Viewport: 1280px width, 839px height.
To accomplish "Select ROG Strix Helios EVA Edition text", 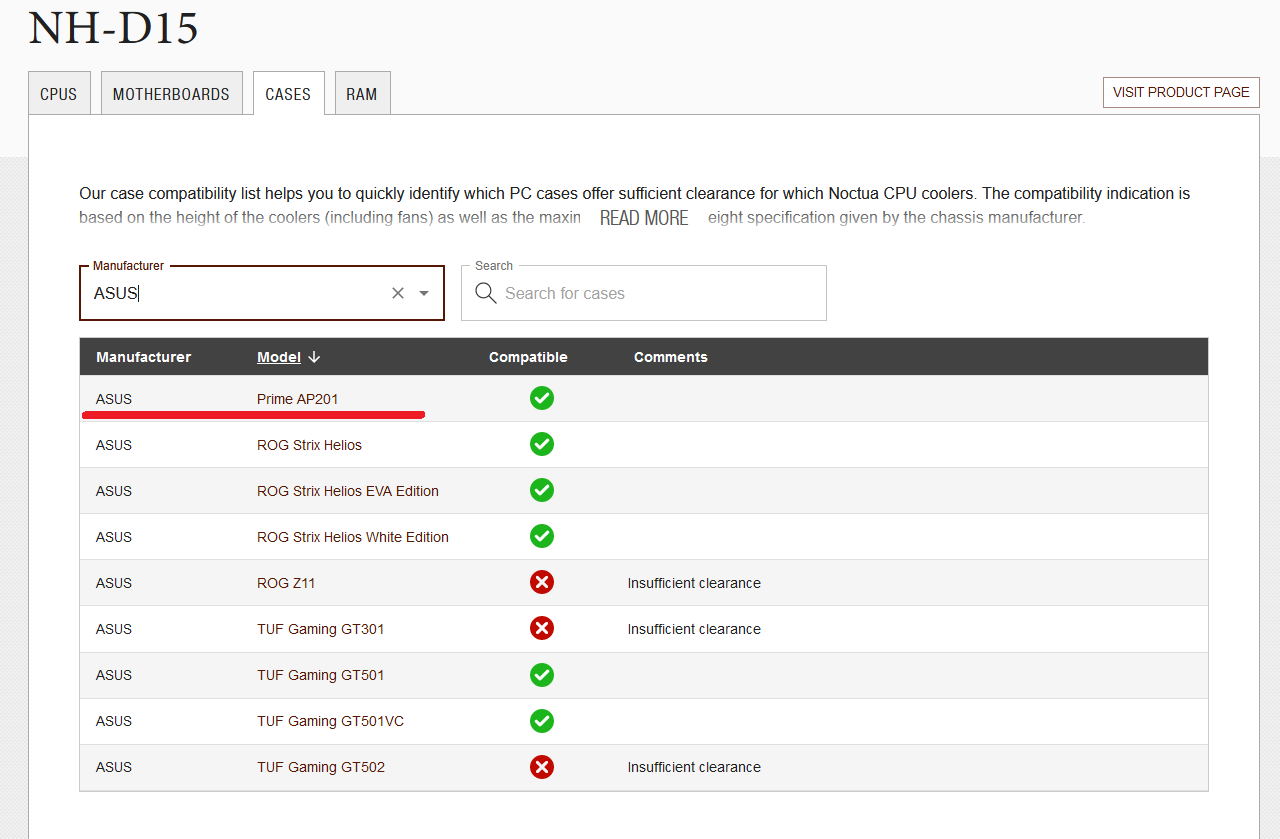I will click(348, 491).
